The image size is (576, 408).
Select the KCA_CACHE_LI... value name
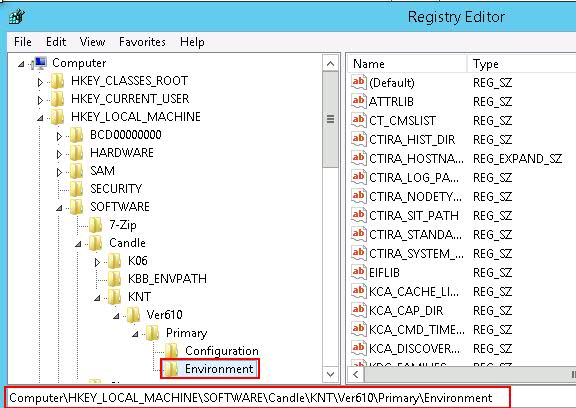point(414,292)
